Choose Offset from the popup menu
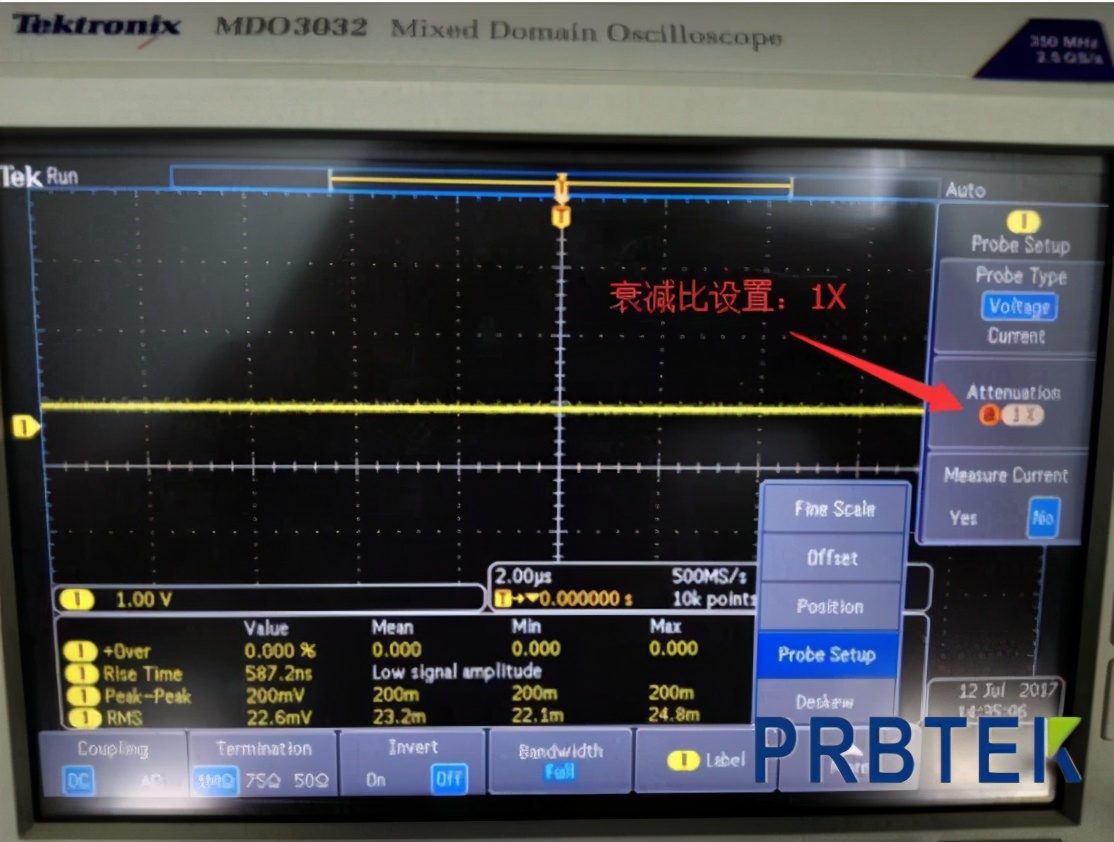Screen dimensions: 1114x842 coord(832,558)
